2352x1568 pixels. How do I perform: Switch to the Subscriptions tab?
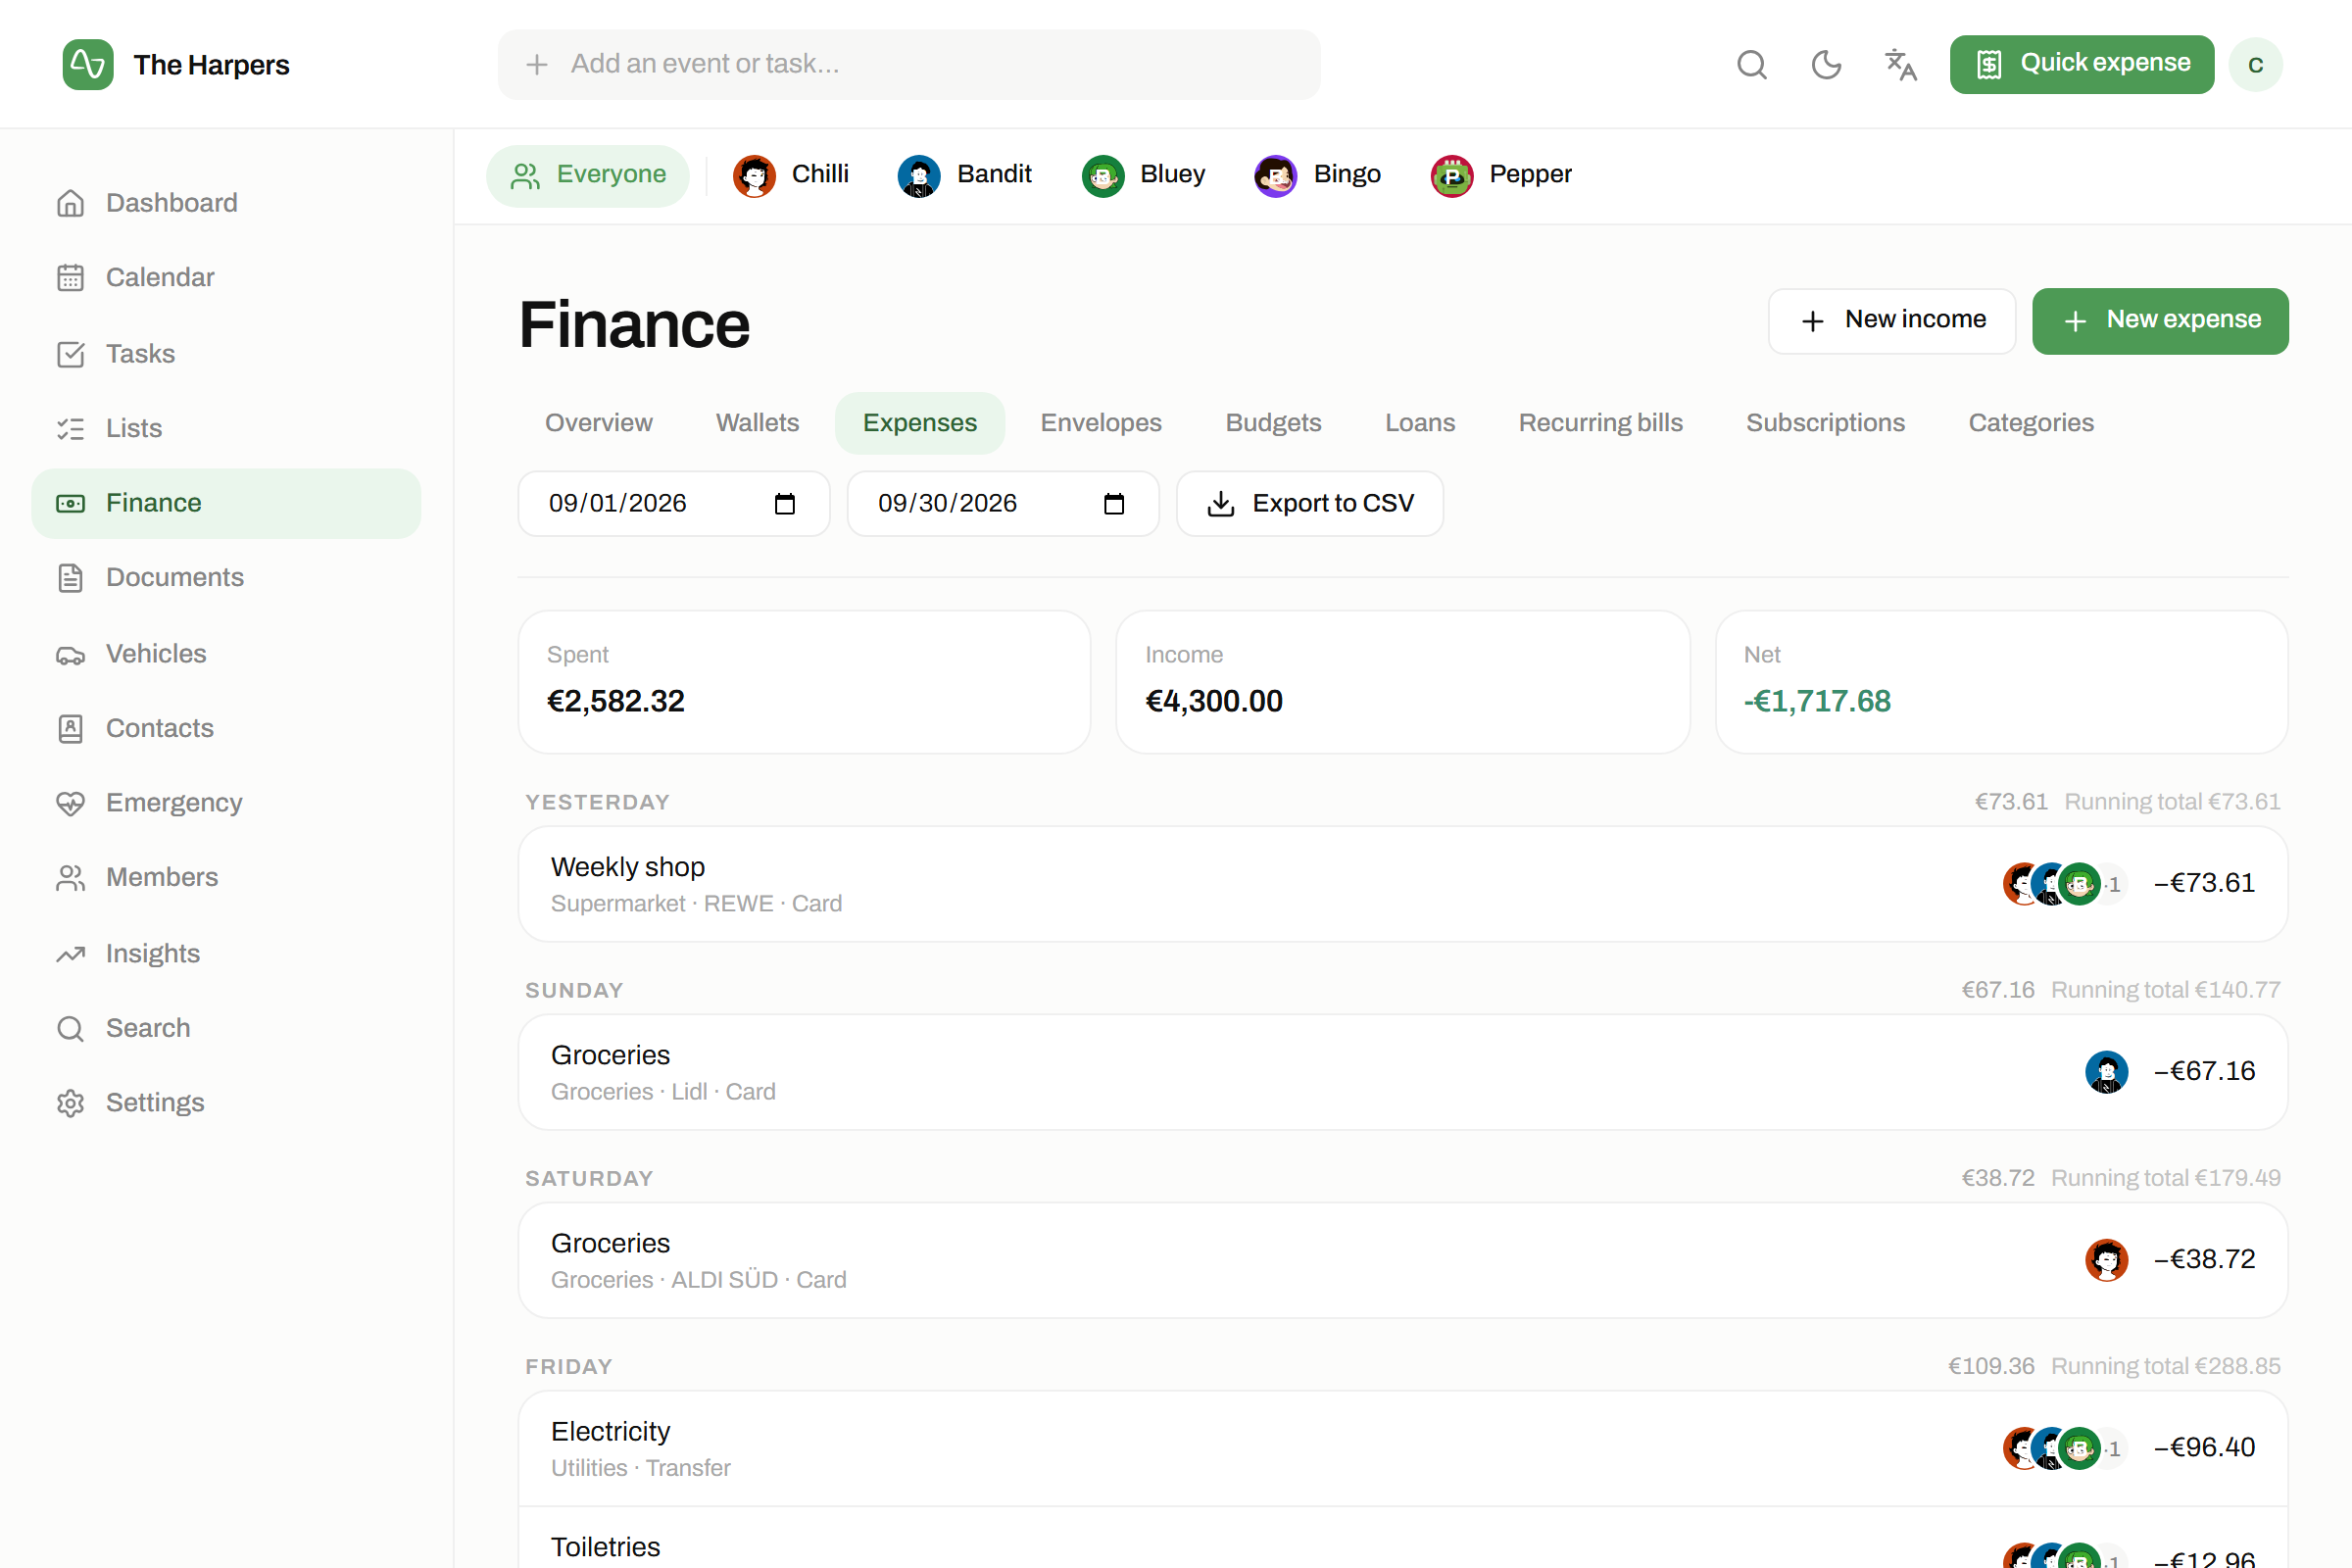1825,423
